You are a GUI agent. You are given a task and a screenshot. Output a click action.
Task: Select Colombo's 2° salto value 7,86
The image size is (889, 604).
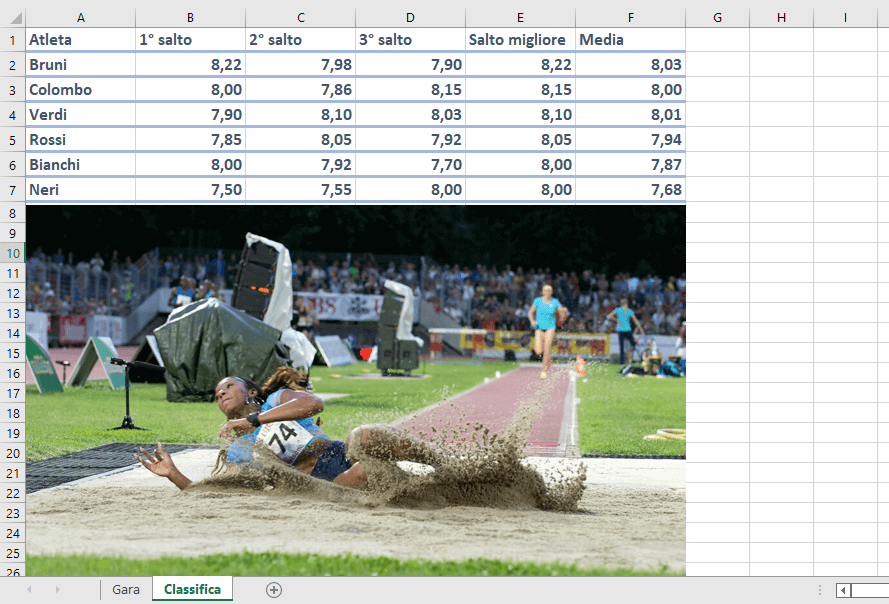[x=300, y=90]
